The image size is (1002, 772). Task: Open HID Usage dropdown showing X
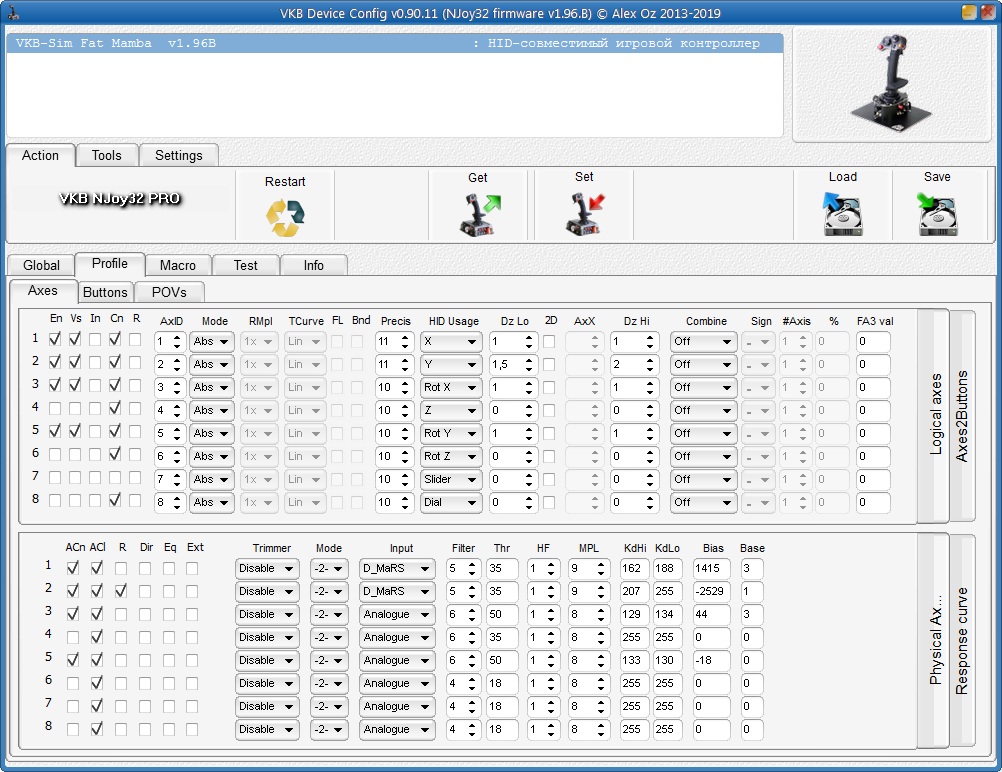450,341
